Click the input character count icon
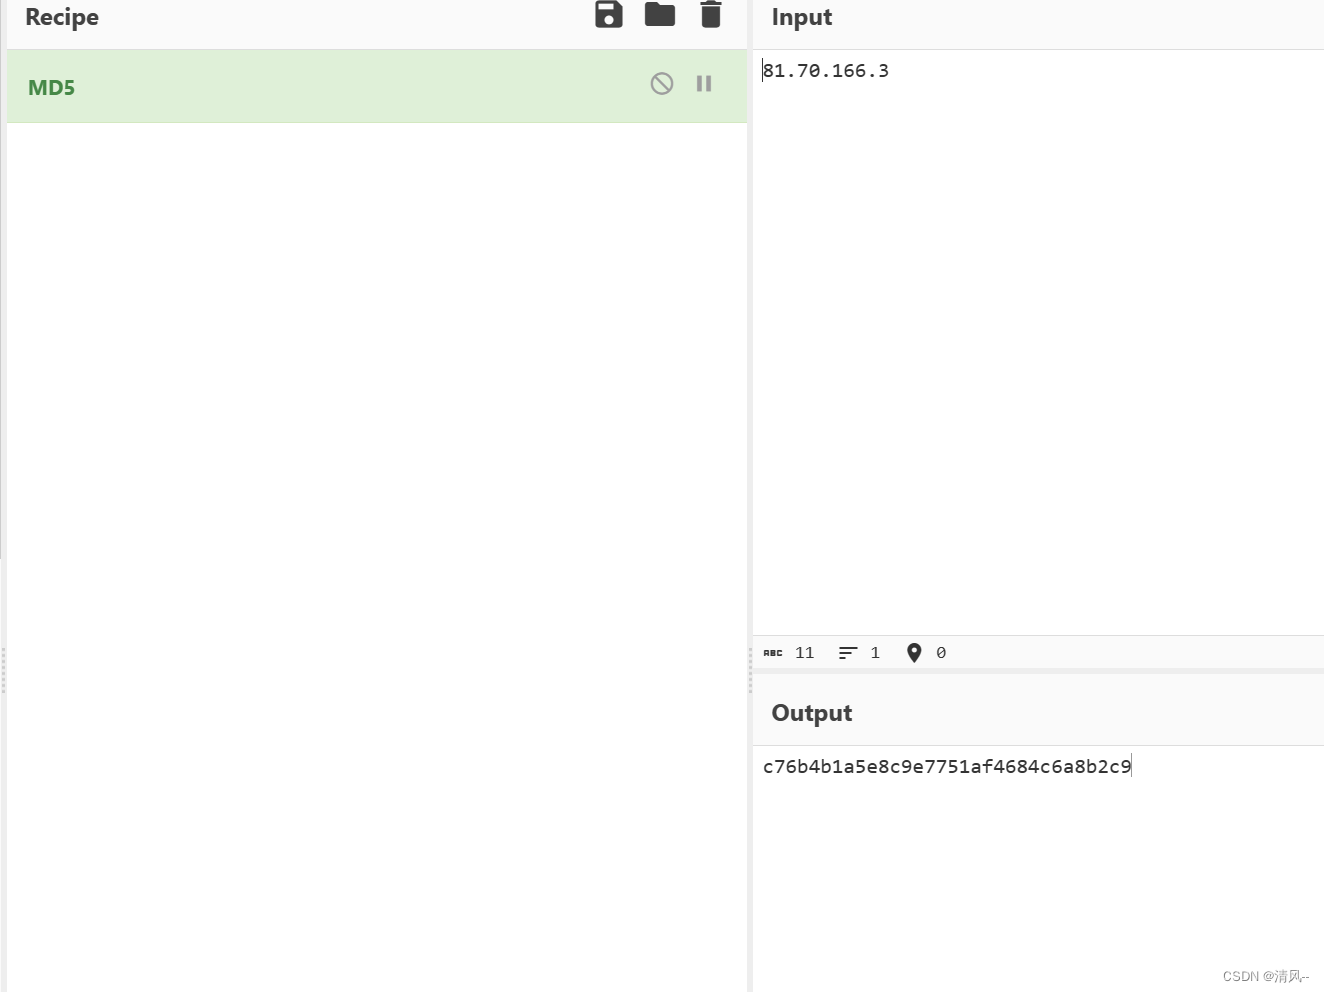Screen dimensions: 1324x992 tap(773, 653)
